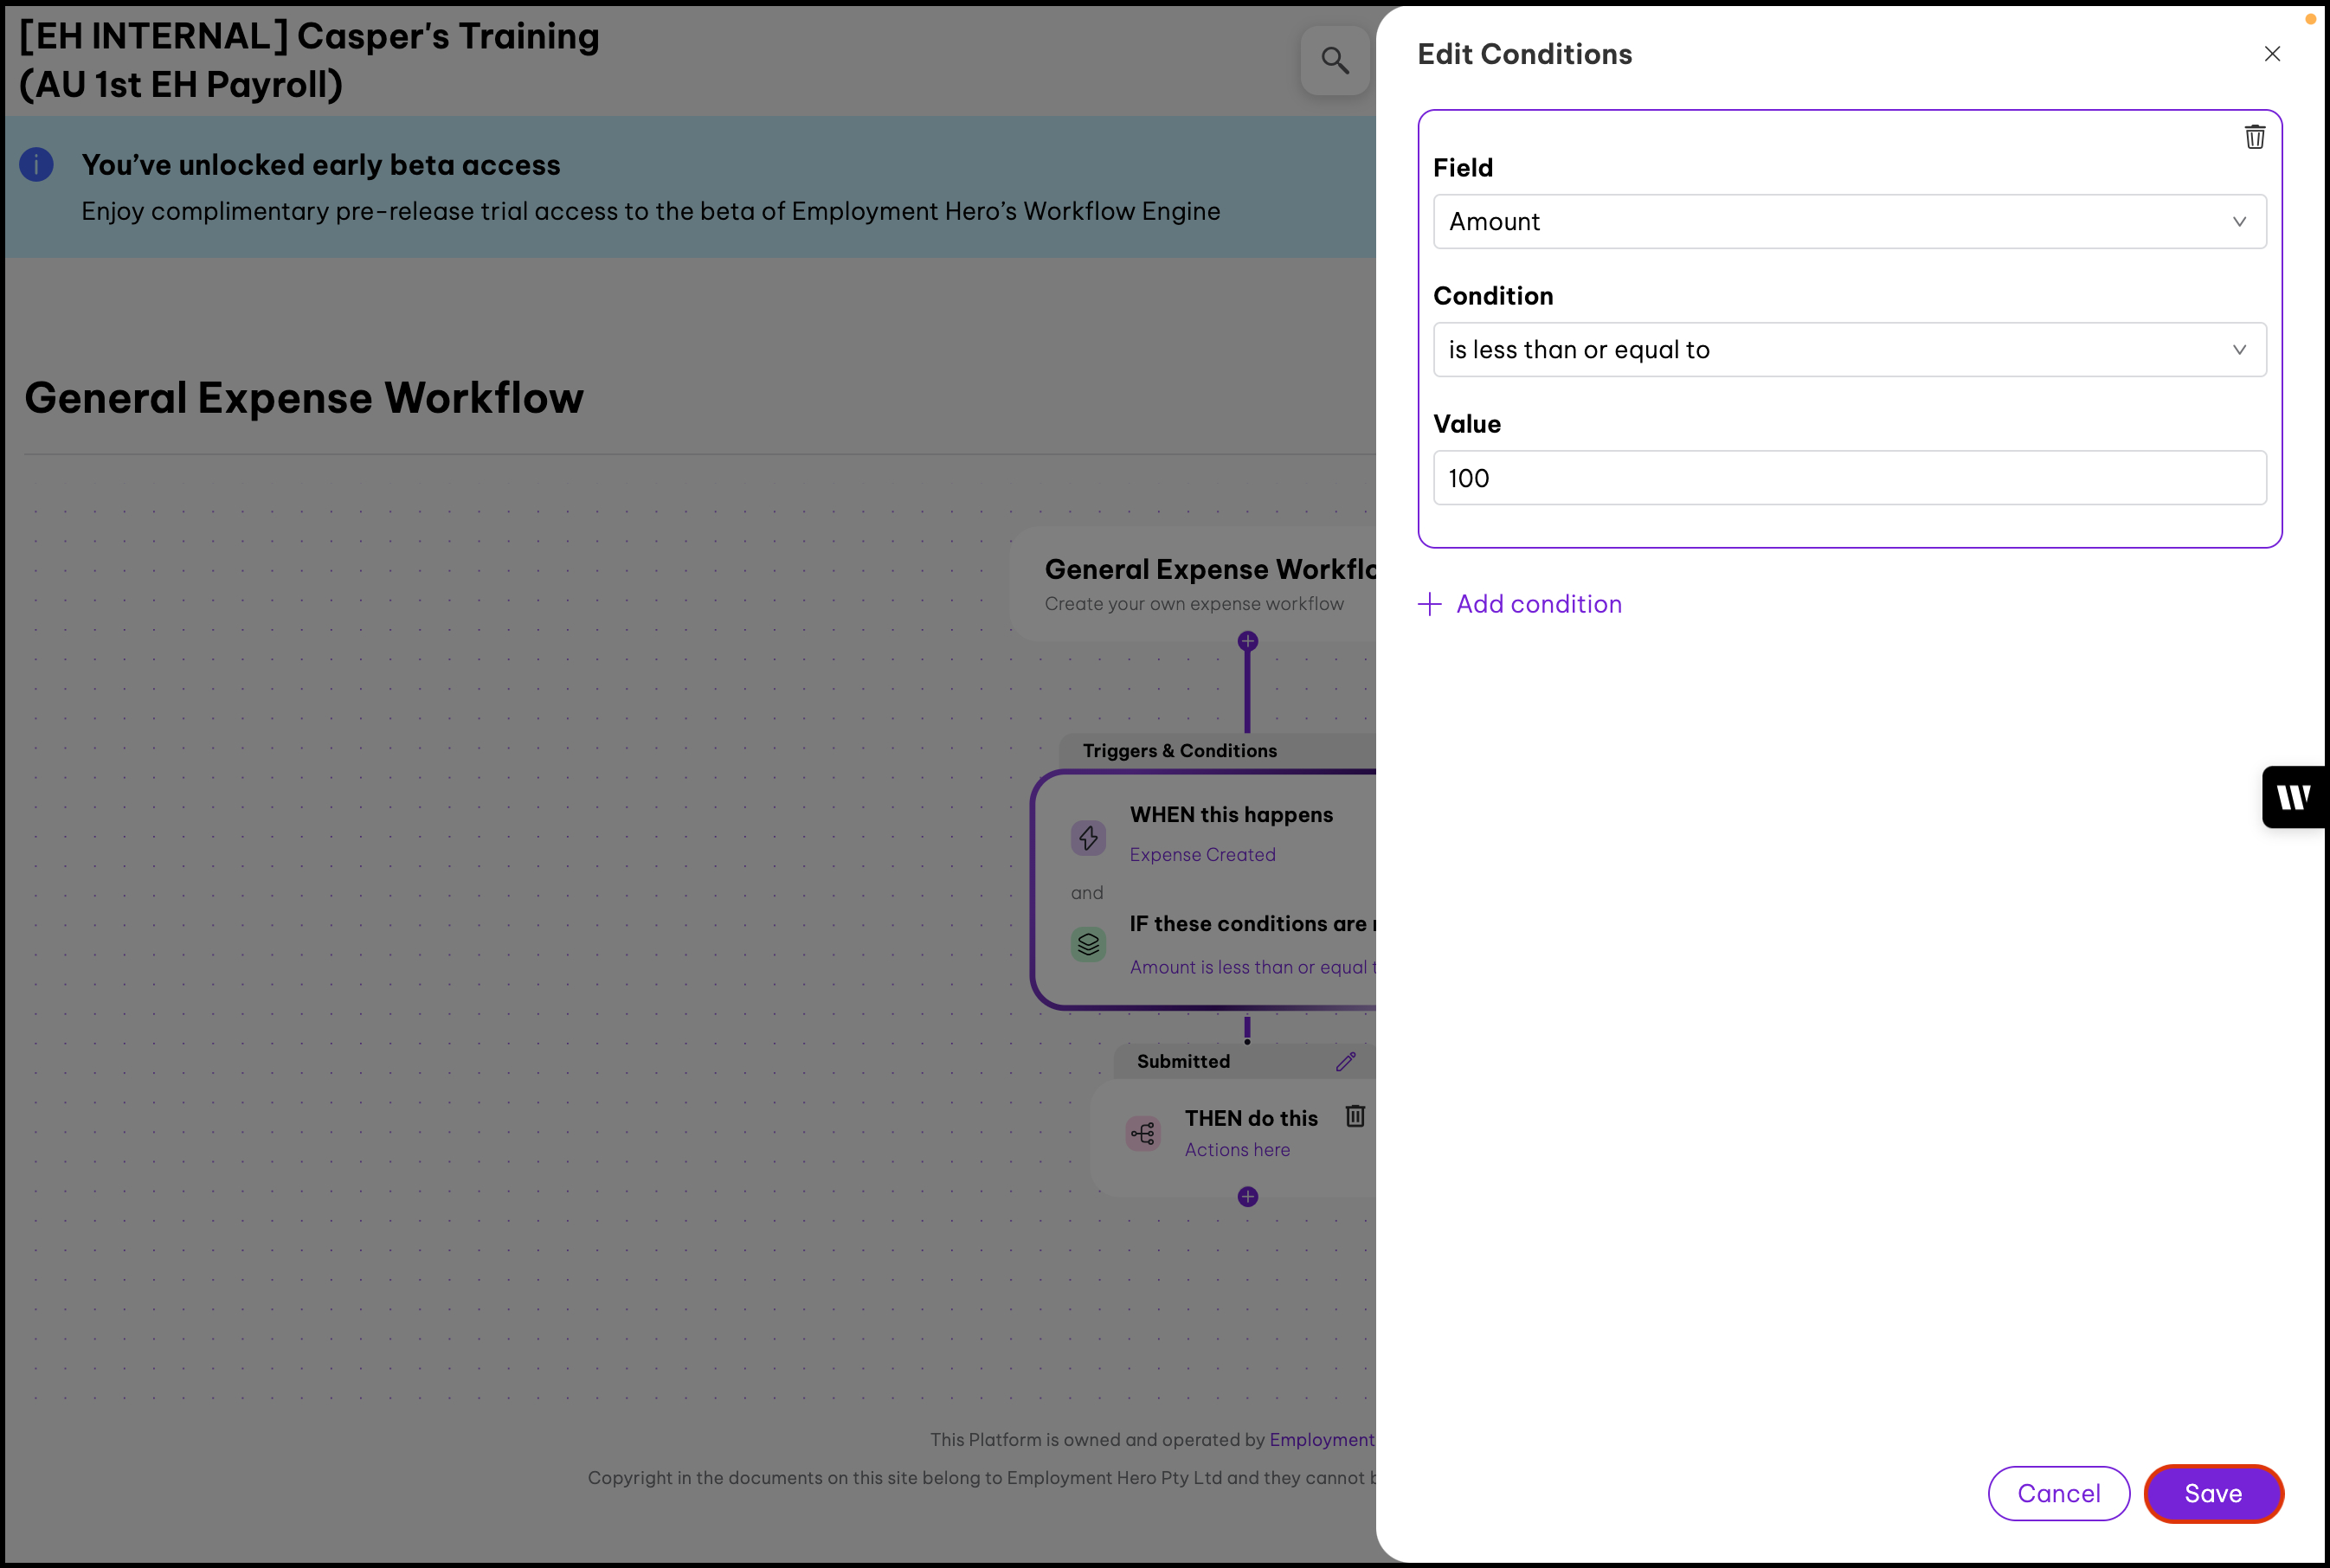Delete the condition using trash icon
Image resolution: width=2330 pixels, height=1568 pixels.
(x=2254, y=137)
